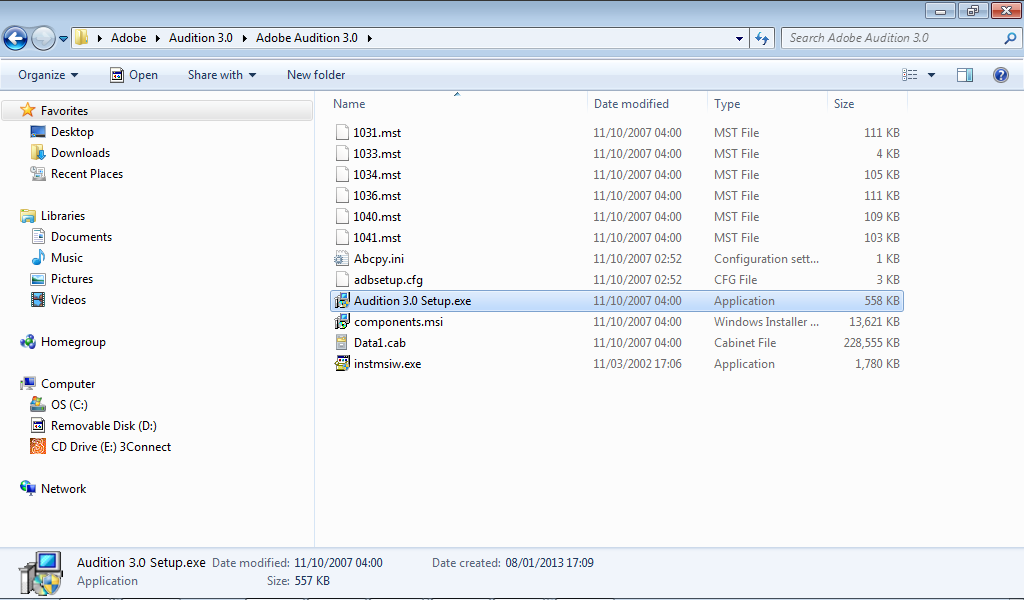Open the Share with menu
This screenshot has width=1024, height=600.
222,75
